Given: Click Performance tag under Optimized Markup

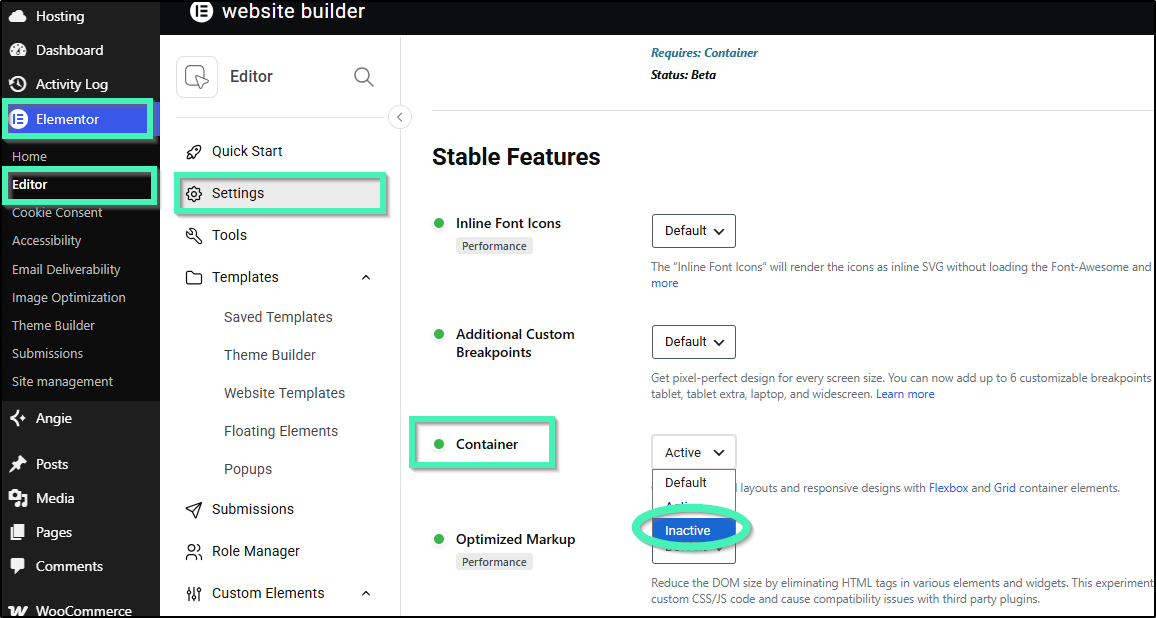Looking at the screenshot, I should (x=494, y=562).
